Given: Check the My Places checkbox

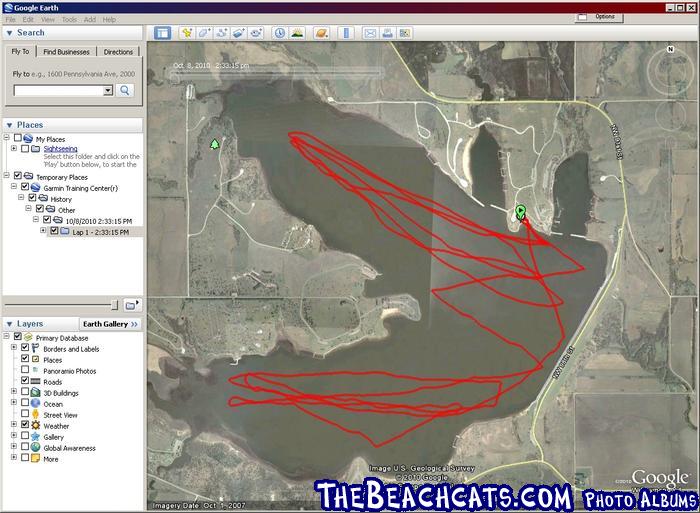Looking at the screenshot, I should point(18,138).
